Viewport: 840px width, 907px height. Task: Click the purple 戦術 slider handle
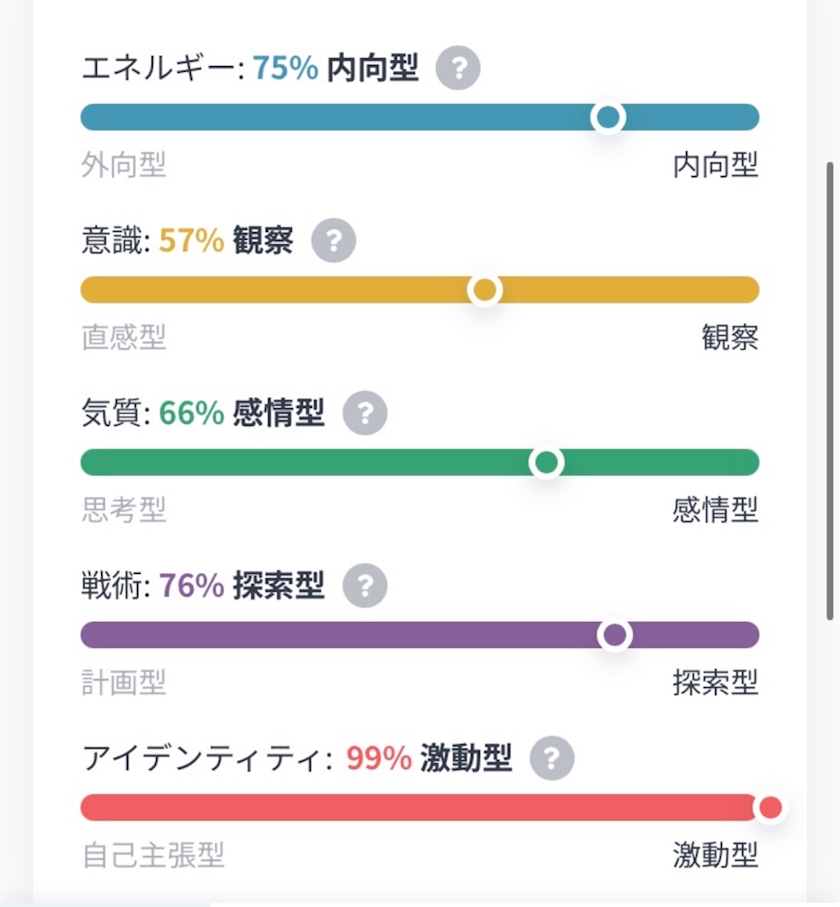614,635
